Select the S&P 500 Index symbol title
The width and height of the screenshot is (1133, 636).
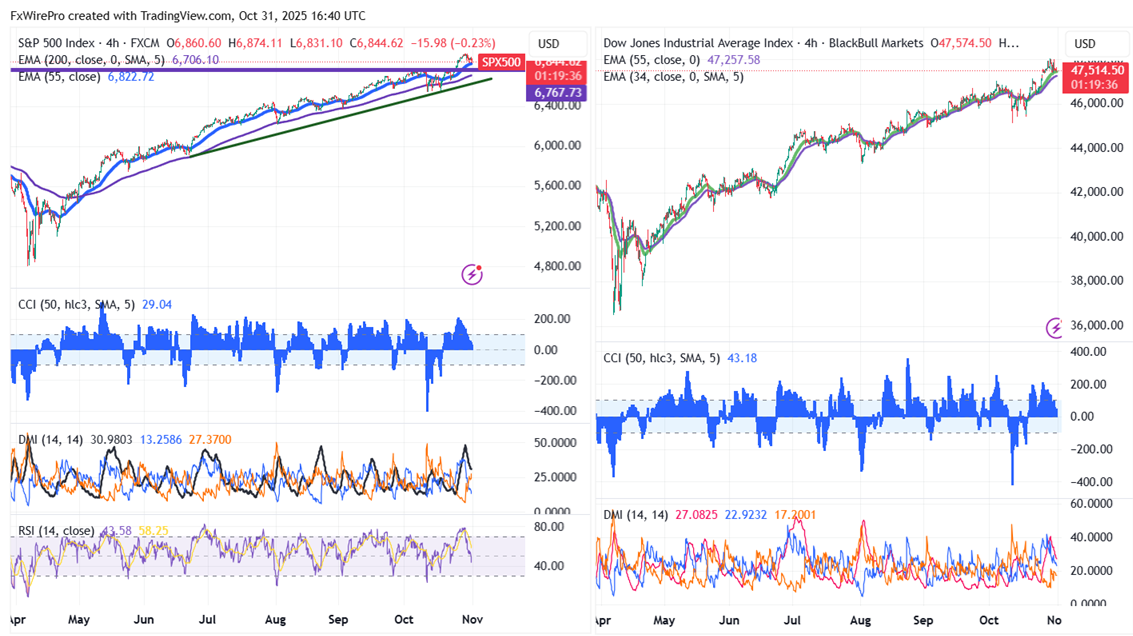(x=57, y=43)
